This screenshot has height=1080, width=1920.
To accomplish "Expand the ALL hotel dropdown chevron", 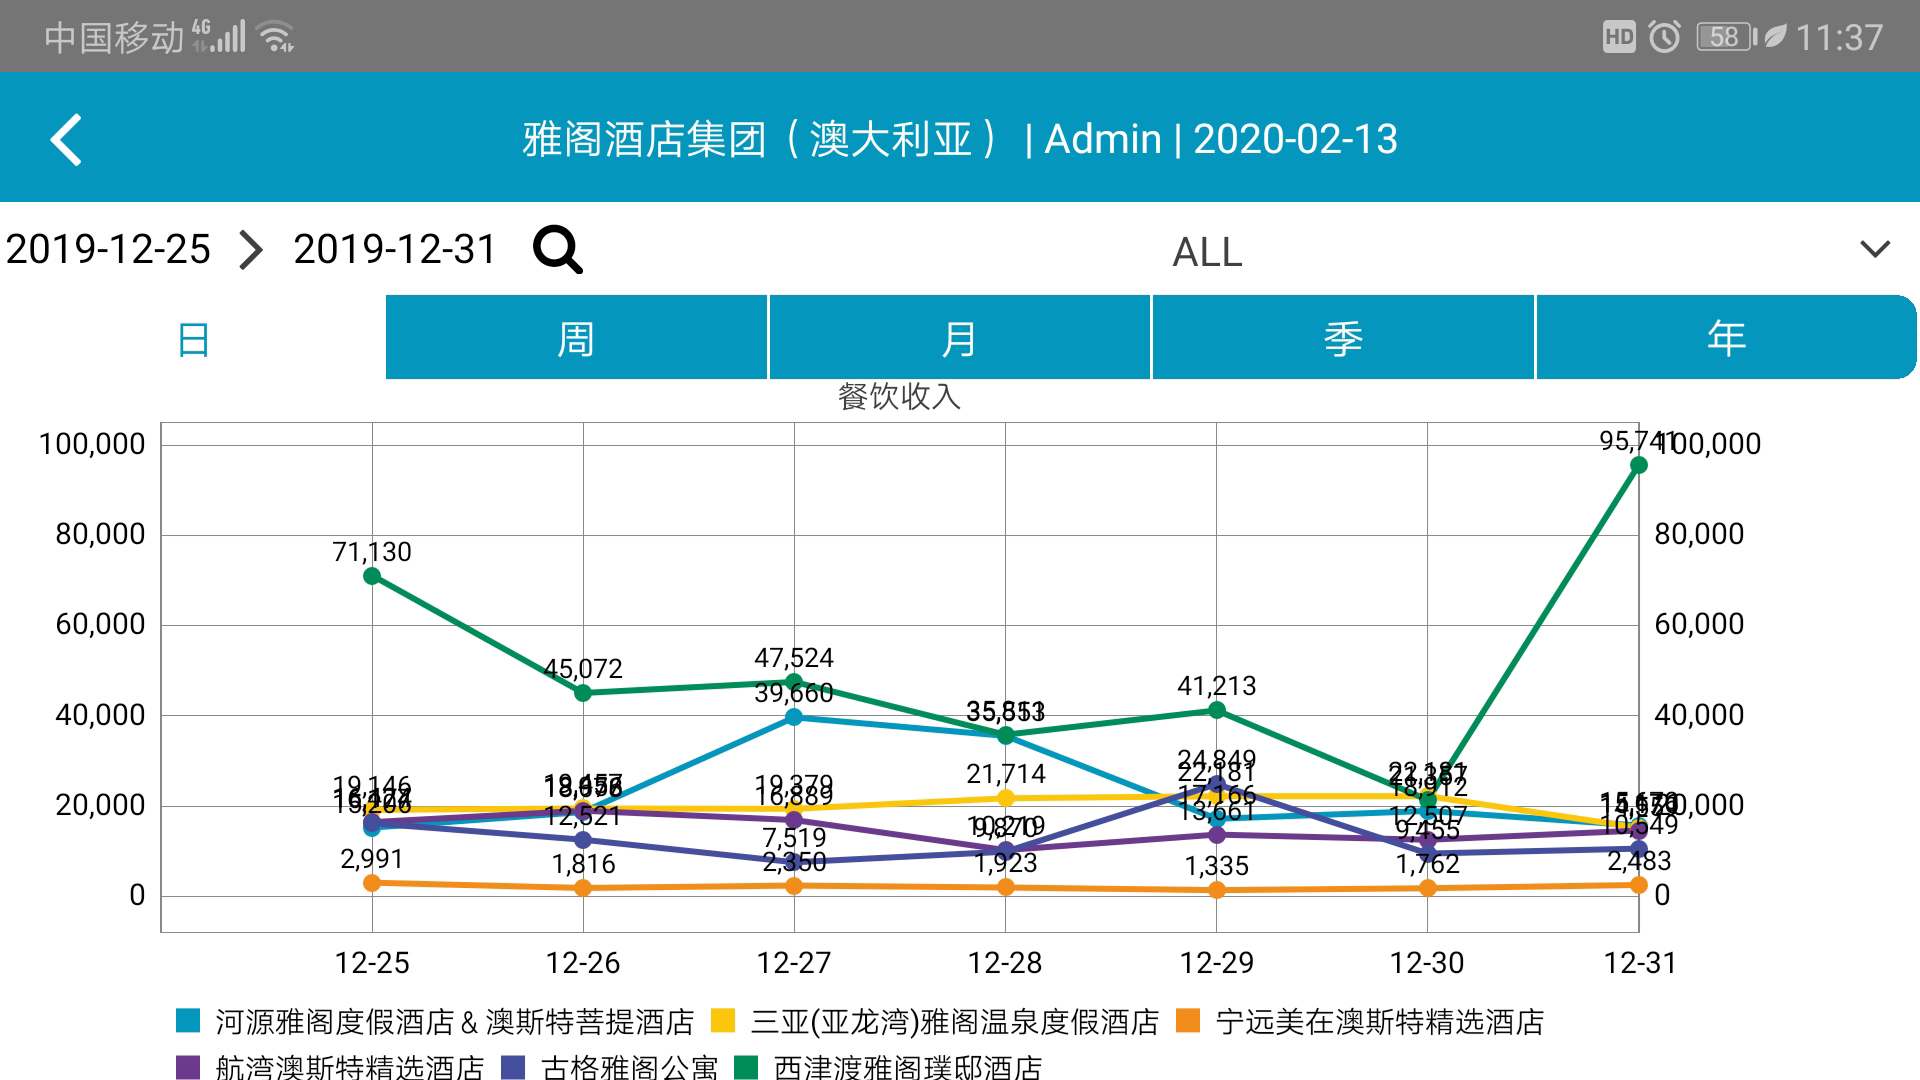I will 1874,249.
